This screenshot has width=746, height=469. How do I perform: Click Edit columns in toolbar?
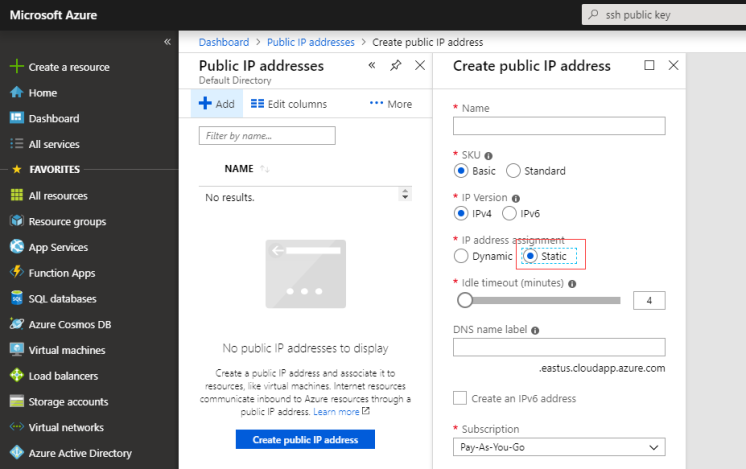pyautogui.click(x=289, y=104)
